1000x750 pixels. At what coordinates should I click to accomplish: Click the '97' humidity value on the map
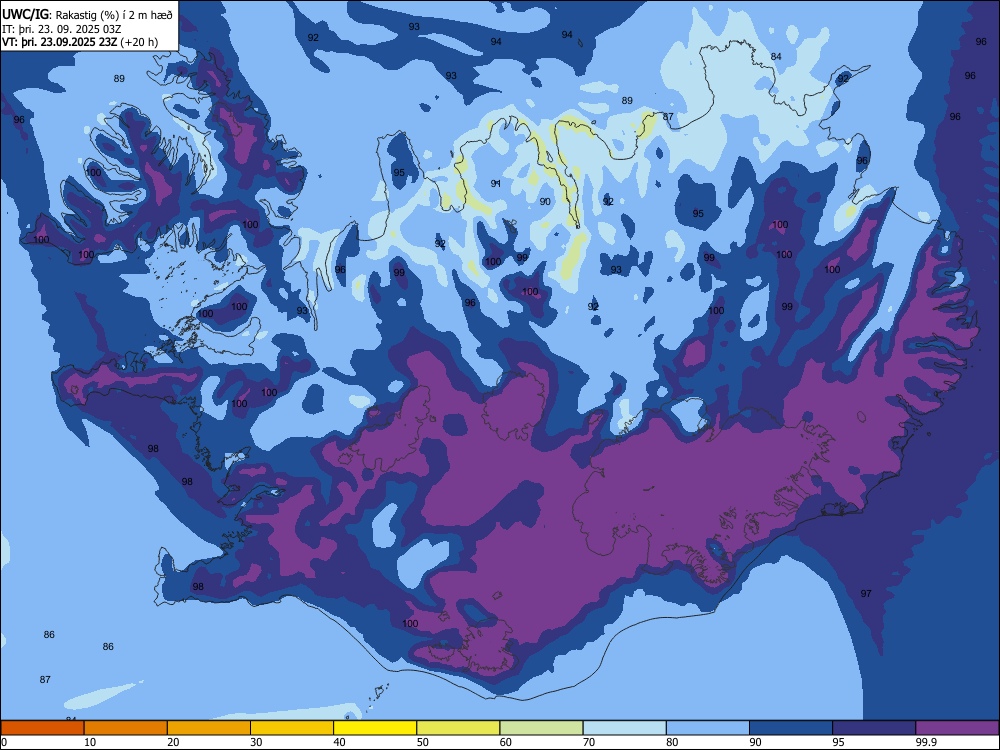coord(865,593)
